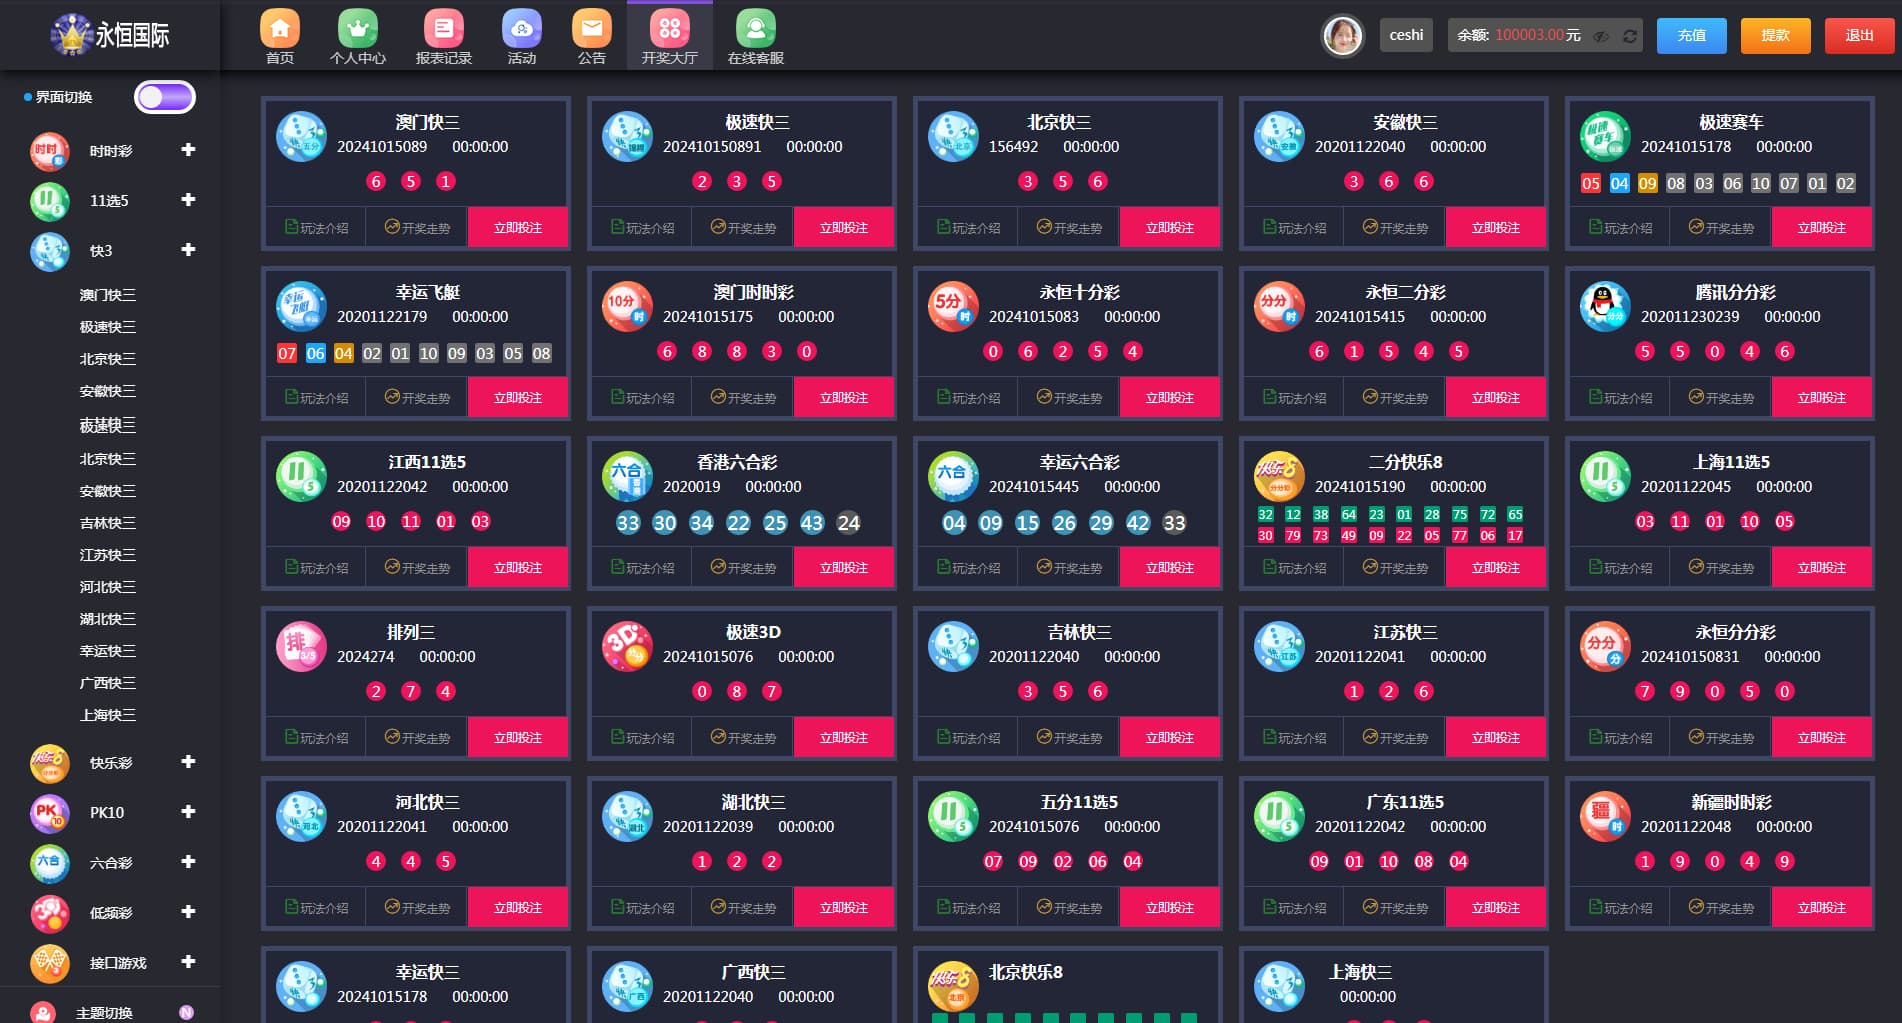Contact 在线客服 online support icon
Image resolution: width=1902 pixels, height=1023 pixels.
pyautogui.click(x=755, y=37)
